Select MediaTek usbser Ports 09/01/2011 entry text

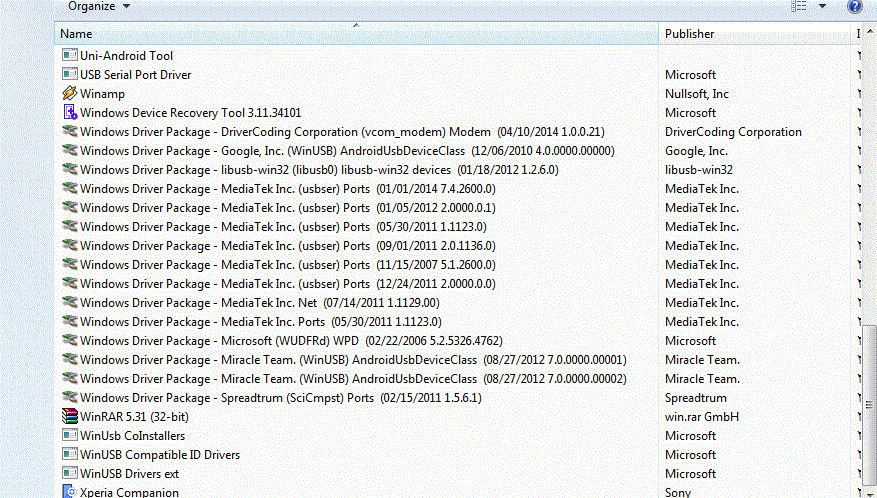(288, 246)
